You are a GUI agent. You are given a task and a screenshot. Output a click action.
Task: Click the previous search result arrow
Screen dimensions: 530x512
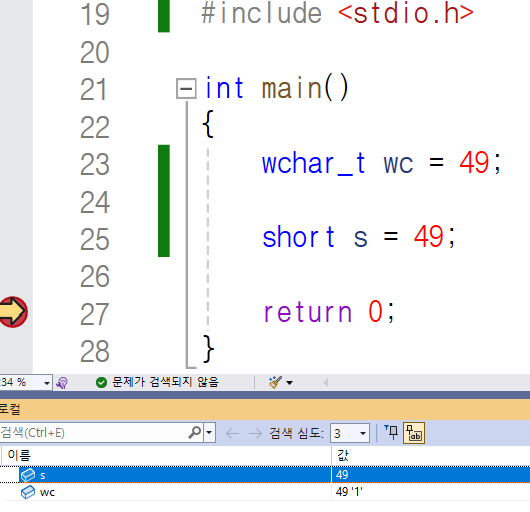233,433
